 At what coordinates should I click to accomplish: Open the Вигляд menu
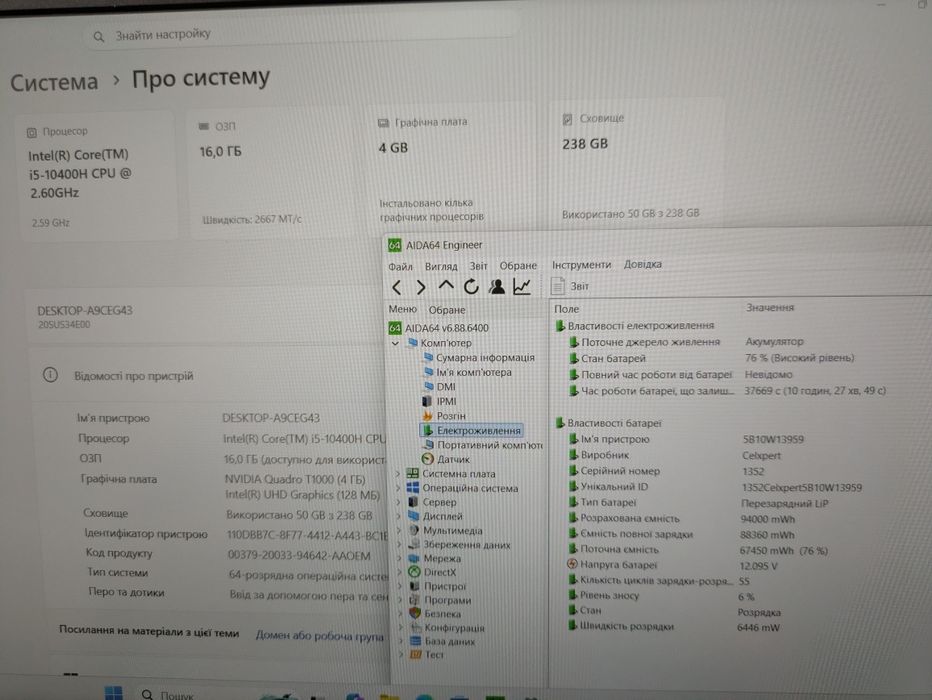(x=441, y=266)
